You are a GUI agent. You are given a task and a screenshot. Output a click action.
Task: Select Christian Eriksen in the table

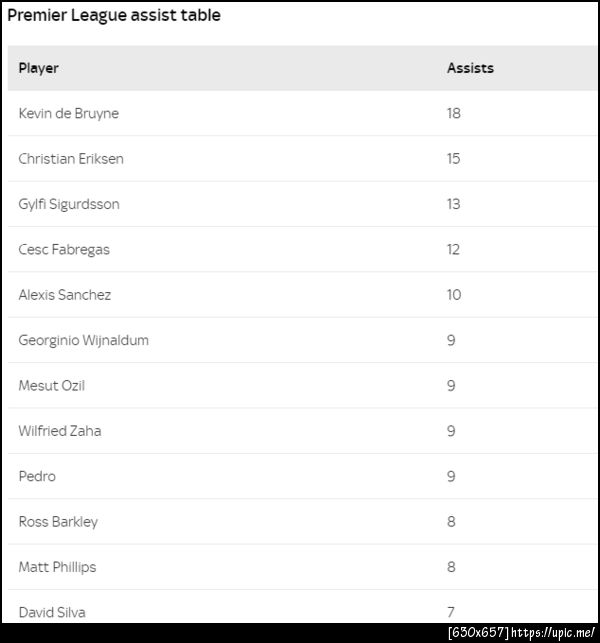point(71,159)
